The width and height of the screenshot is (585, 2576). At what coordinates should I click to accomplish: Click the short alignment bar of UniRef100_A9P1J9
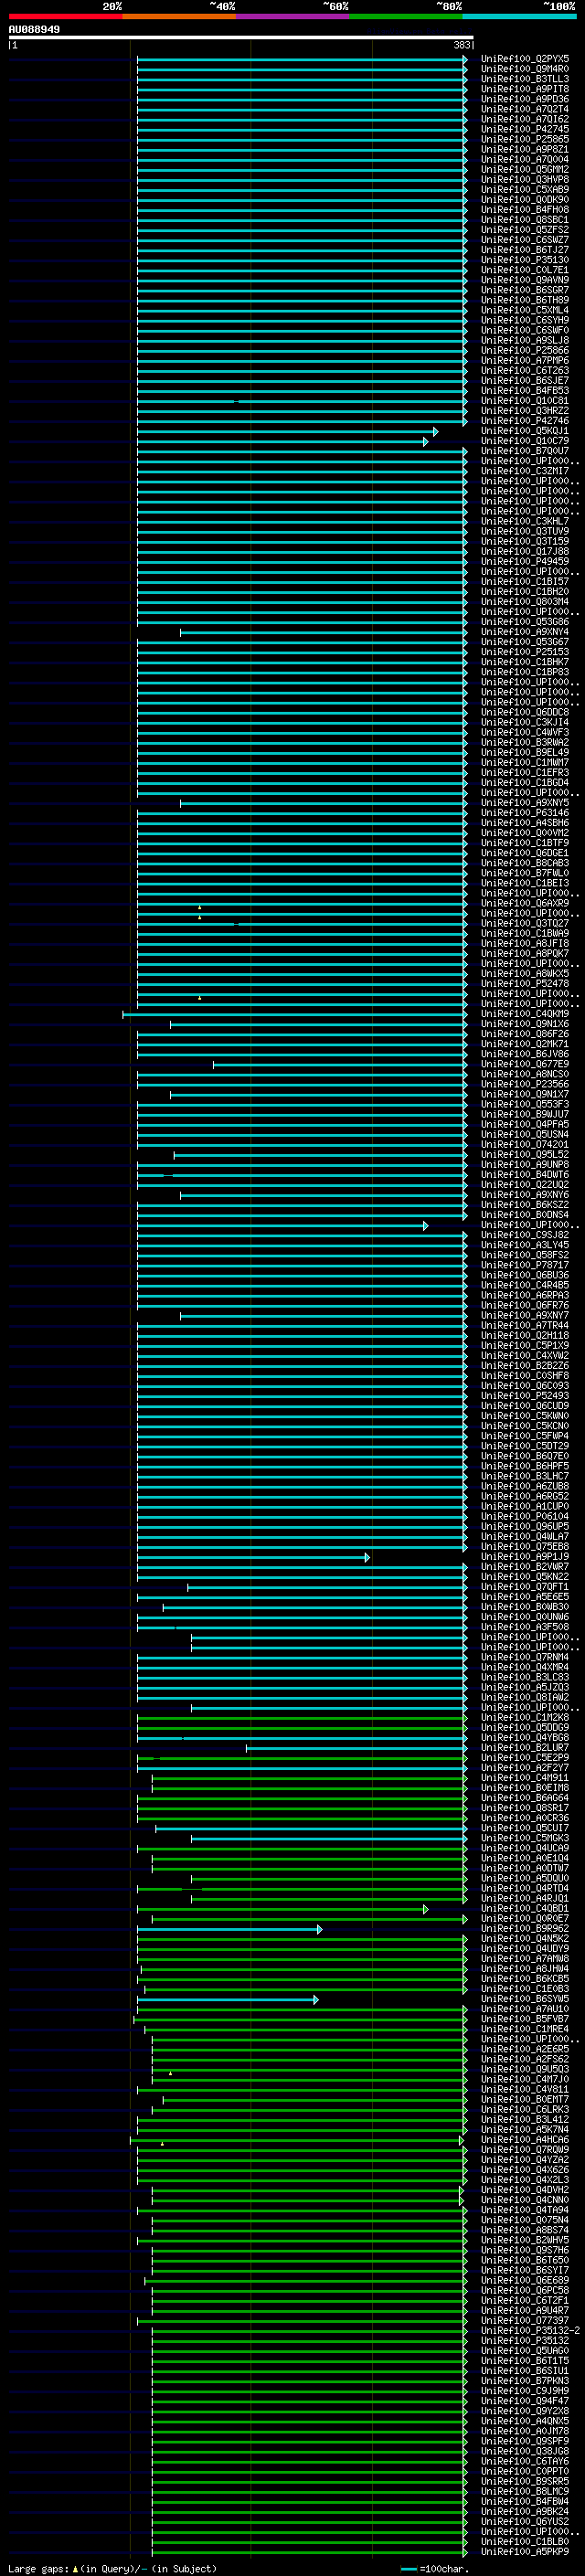click(253, 1557)
